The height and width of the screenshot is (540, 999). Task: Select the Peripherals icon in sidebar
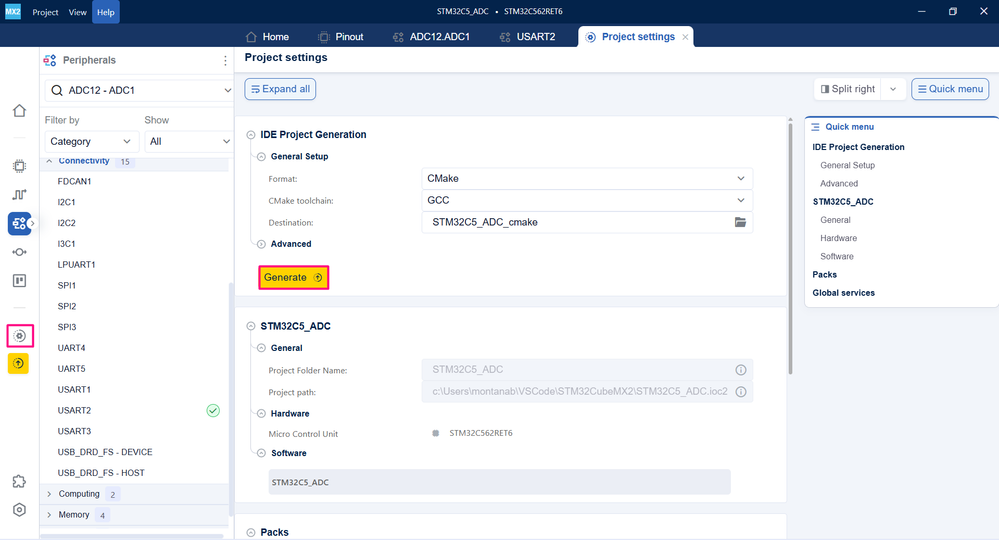tap(19, 224)
